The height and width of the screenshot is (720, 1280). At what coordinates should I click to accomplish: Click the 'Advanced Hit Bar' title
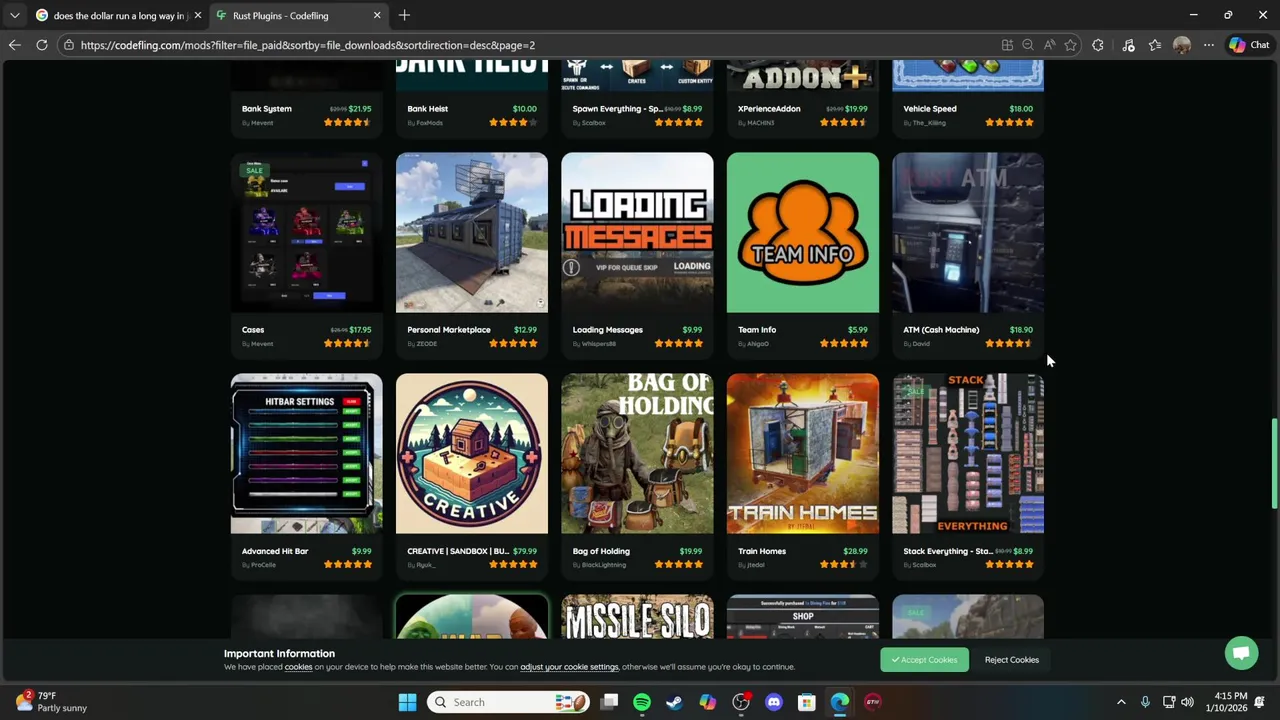coord(275,551)
